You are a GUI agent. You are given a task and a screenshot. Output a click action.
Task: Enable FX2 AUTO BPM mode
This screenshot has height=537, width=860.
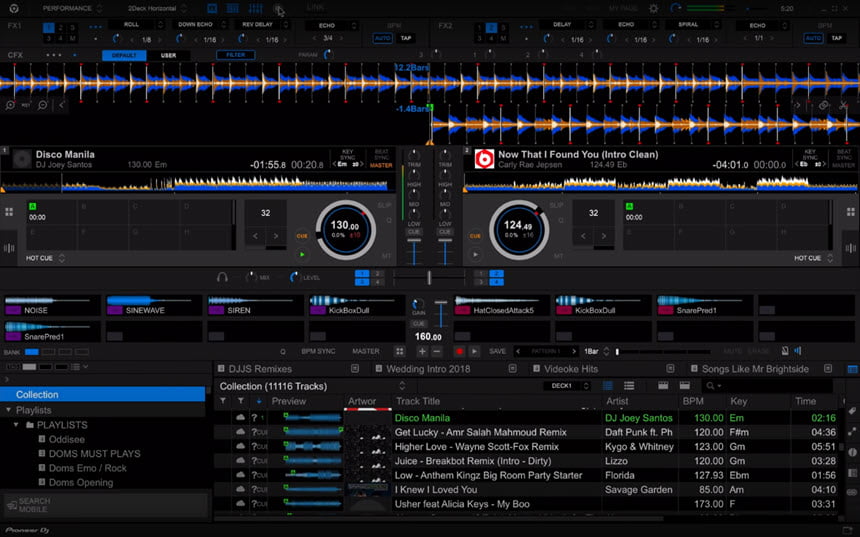813,38
